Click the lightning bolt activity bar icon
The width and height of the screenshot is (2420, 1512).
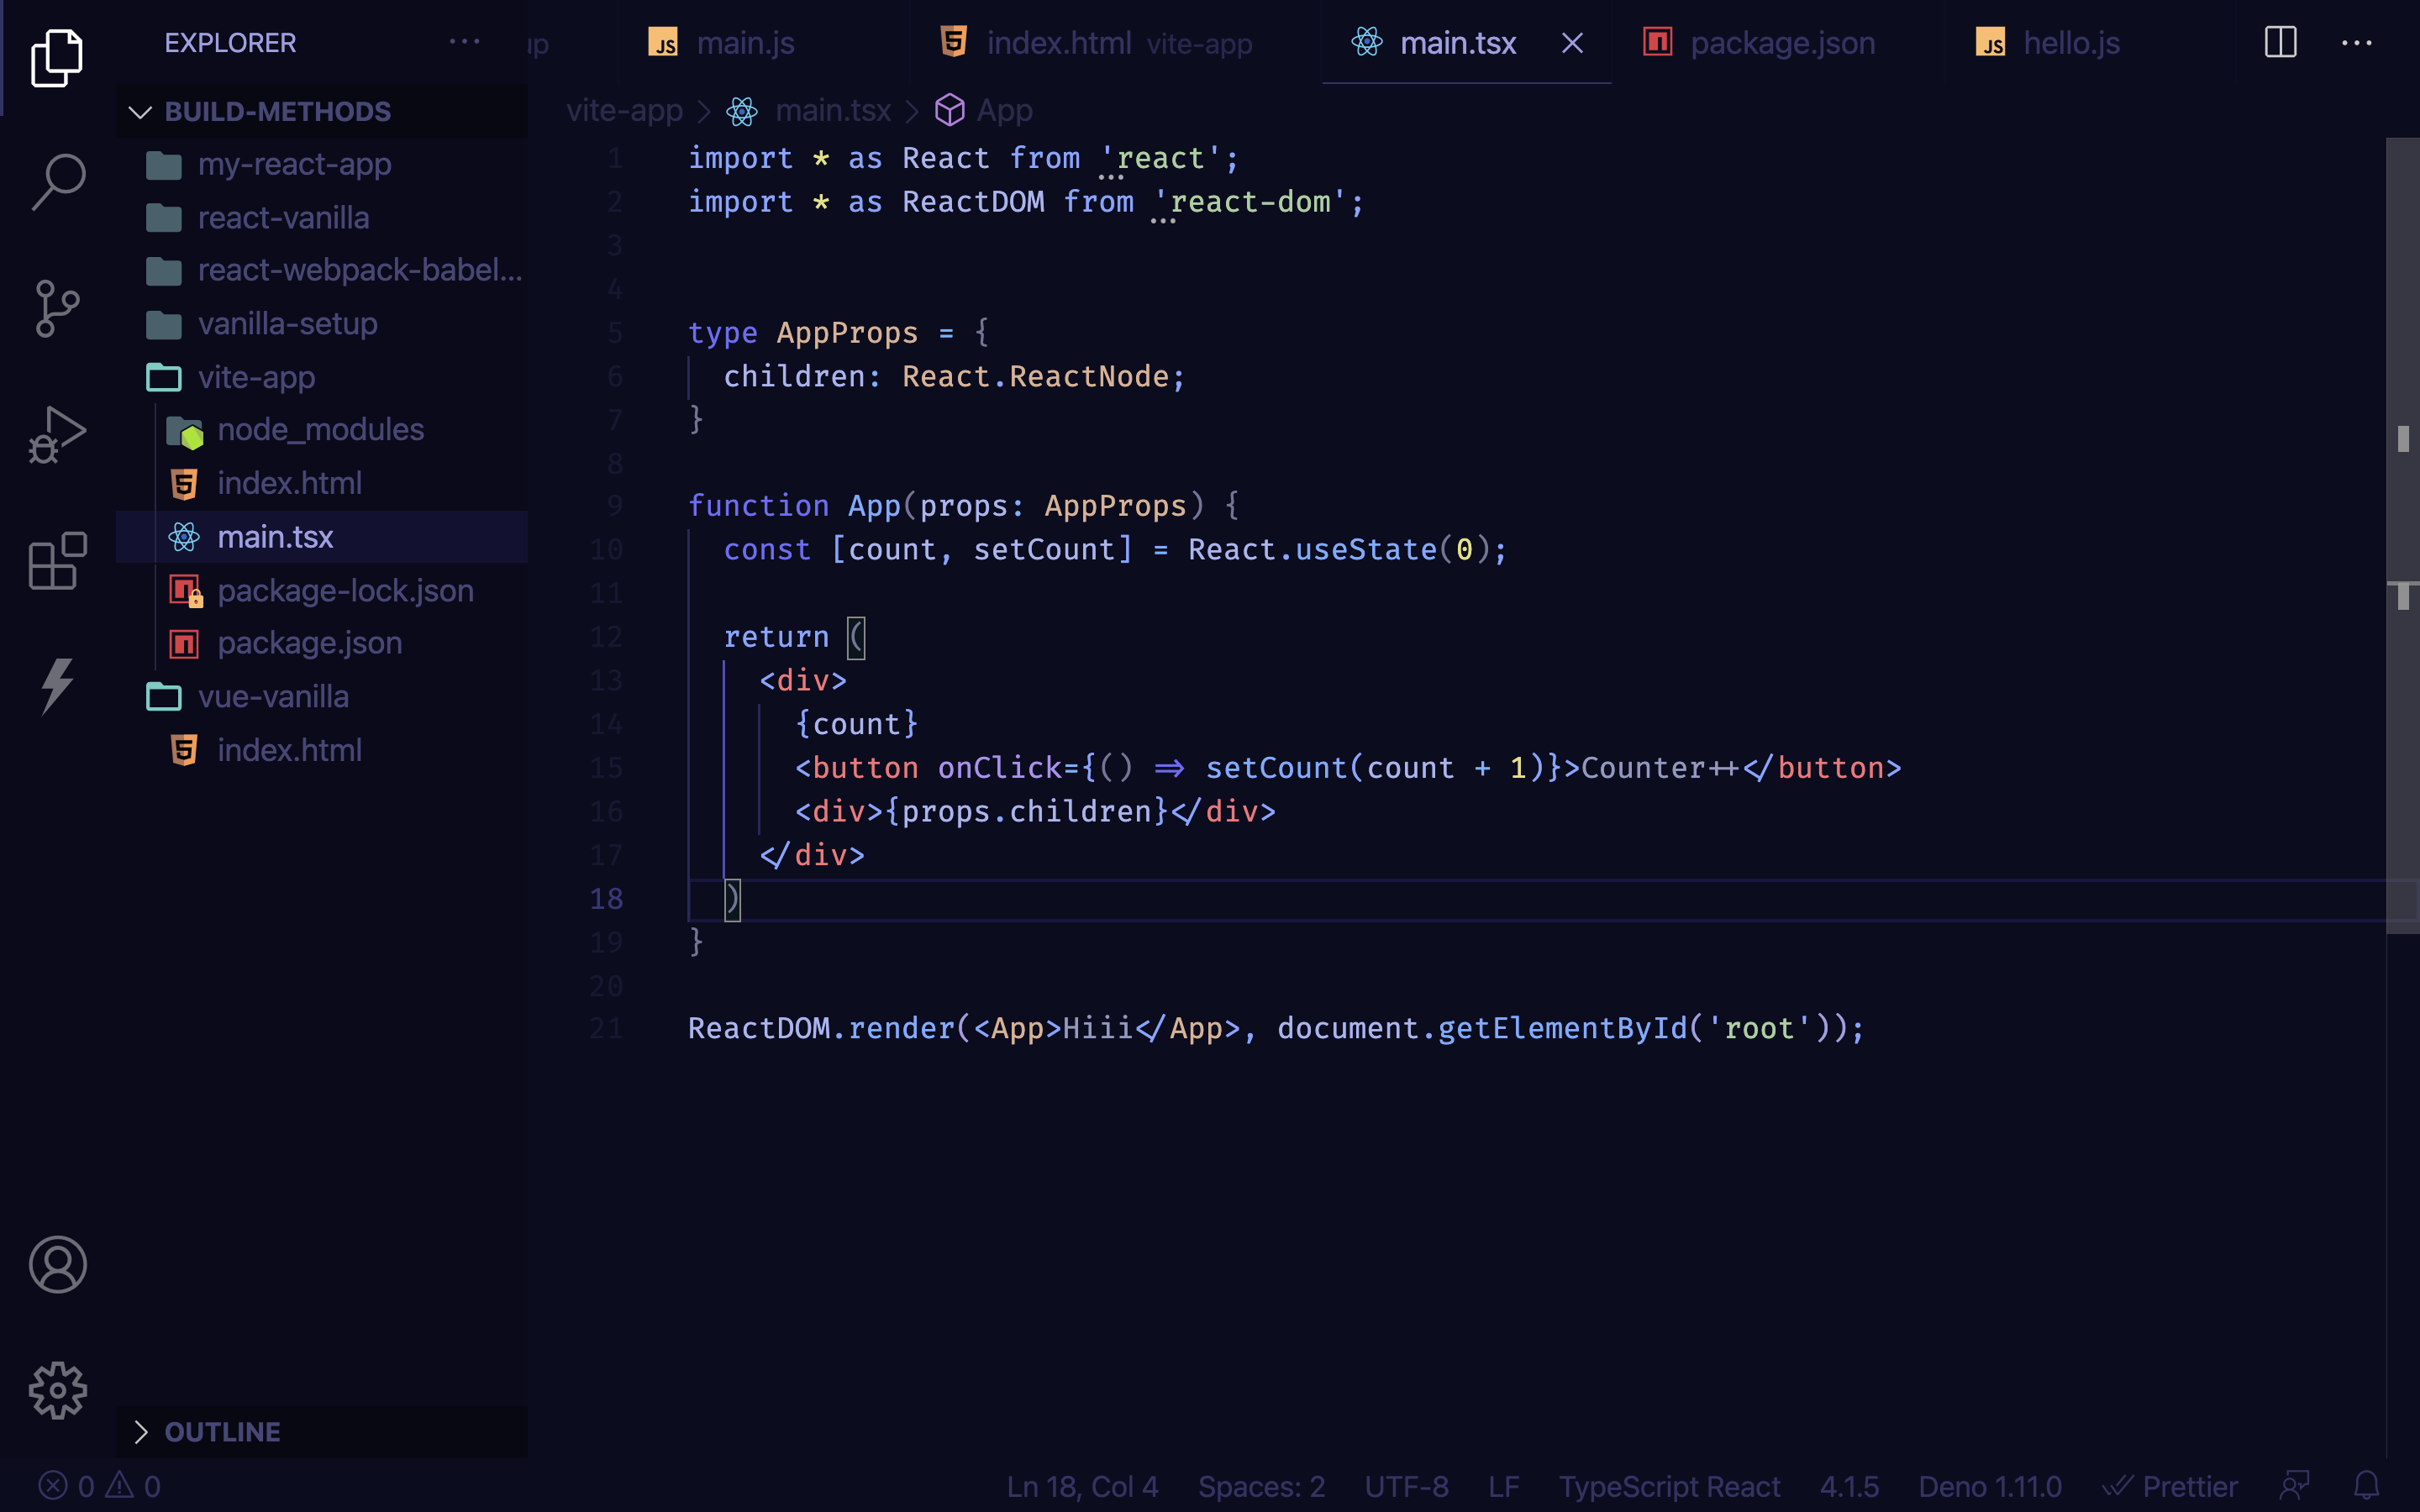click(58, 686)
